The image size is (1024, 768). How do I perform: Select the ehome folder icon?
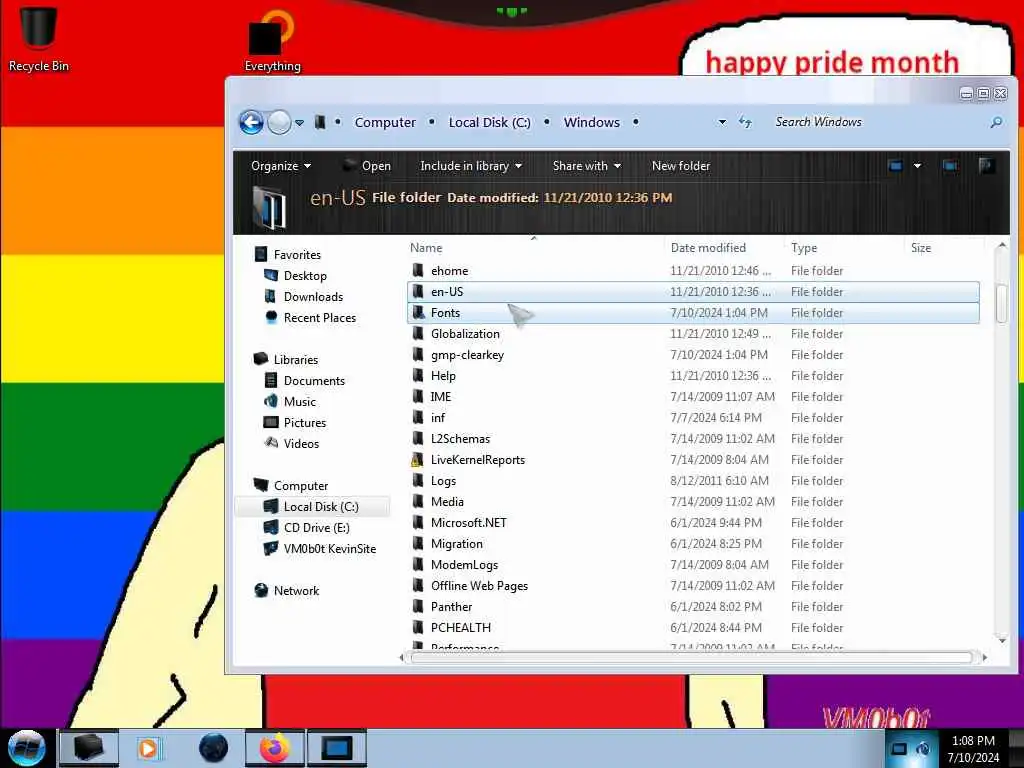pyautogui.click(x=418, y=270)
